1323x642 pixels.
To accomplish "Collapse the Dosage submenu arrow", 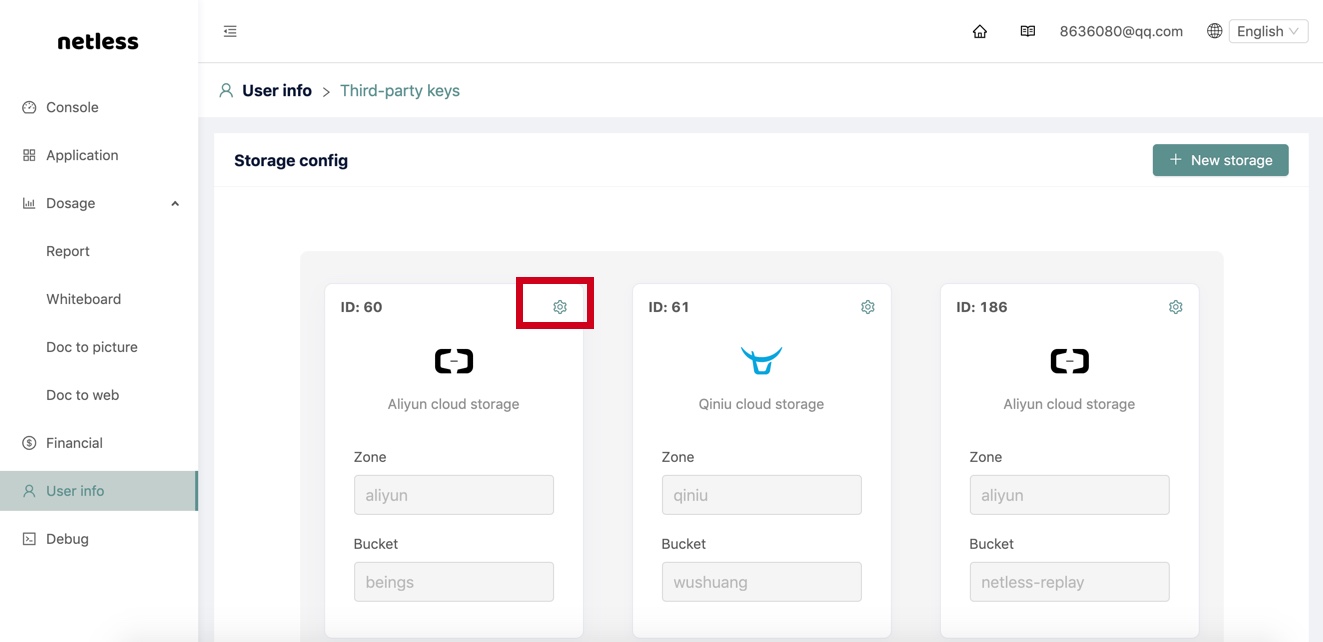I will pos(175,204).
